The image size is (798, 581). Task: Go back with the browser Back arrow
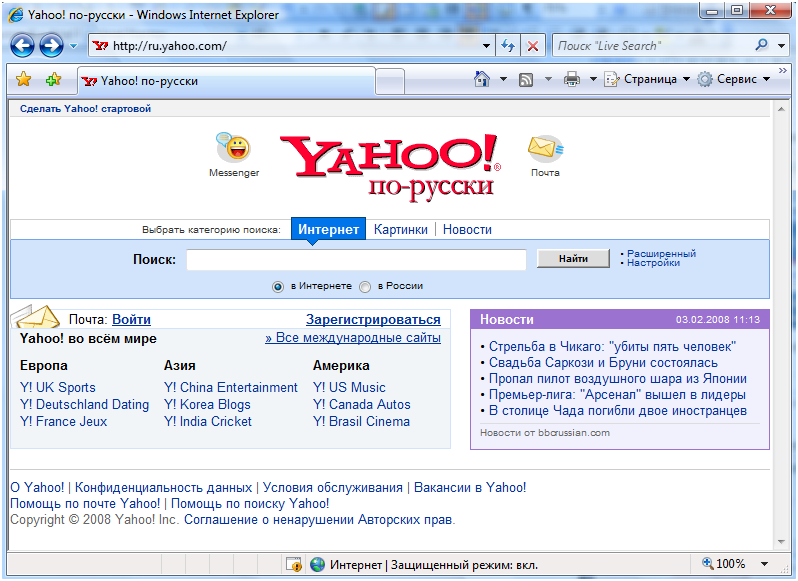coord(22,46)
